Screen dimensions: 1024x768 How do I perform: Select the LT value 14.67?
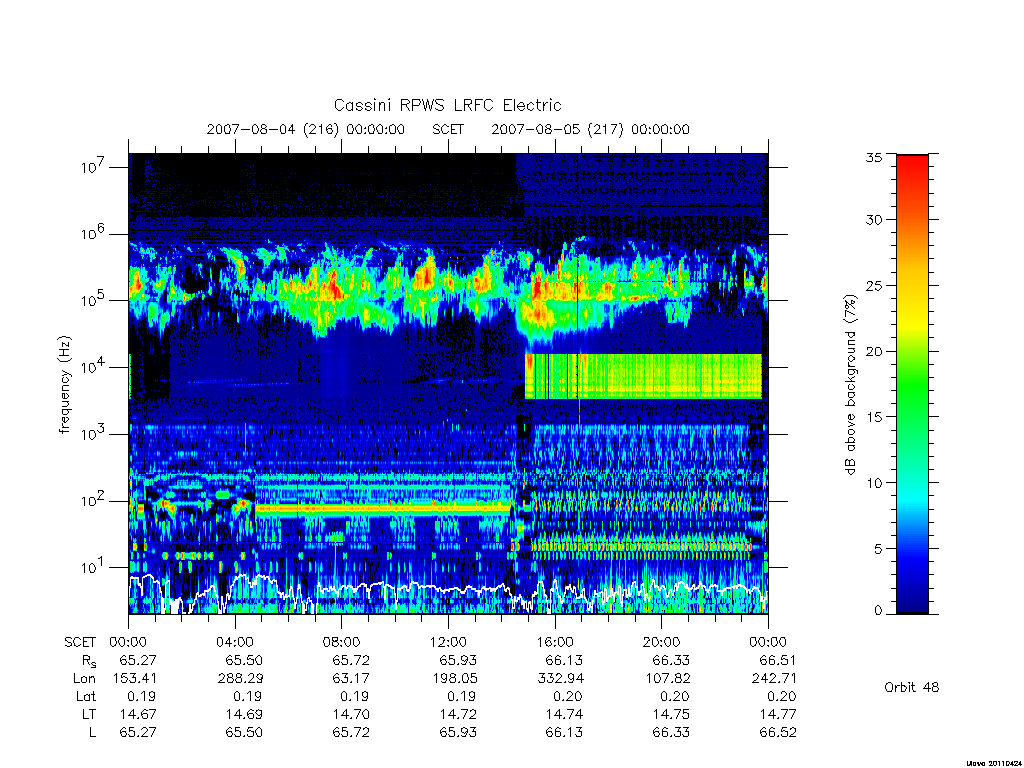click(x=138, y=714)
